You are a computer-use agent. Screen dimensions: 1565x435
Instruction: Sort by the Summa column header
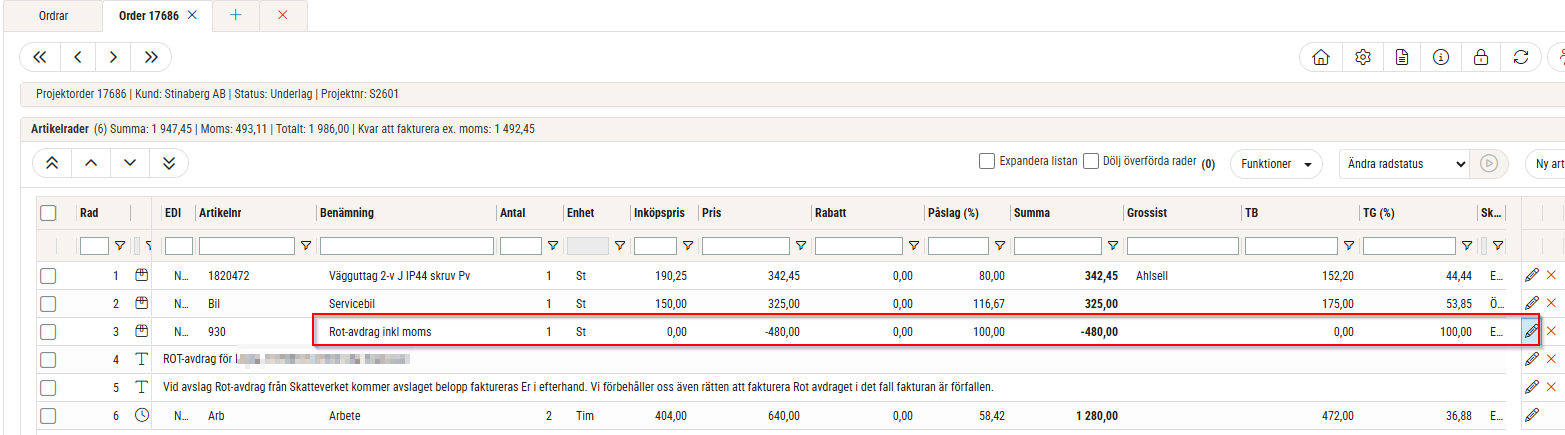pos(1030,212)
